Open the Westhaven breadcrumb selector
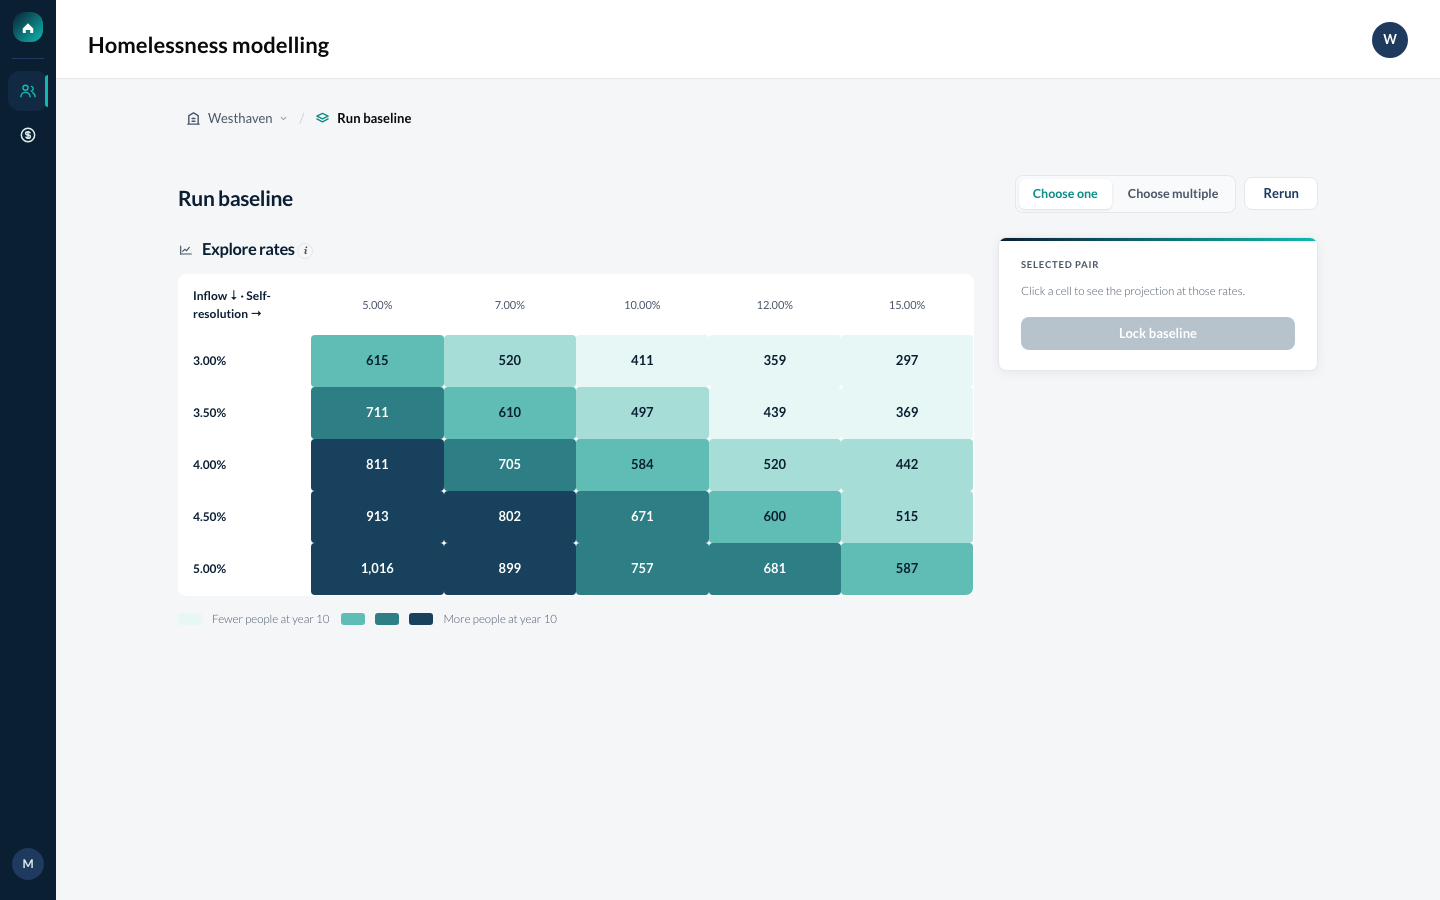1440x900 pixels. (x=238, y=118)
